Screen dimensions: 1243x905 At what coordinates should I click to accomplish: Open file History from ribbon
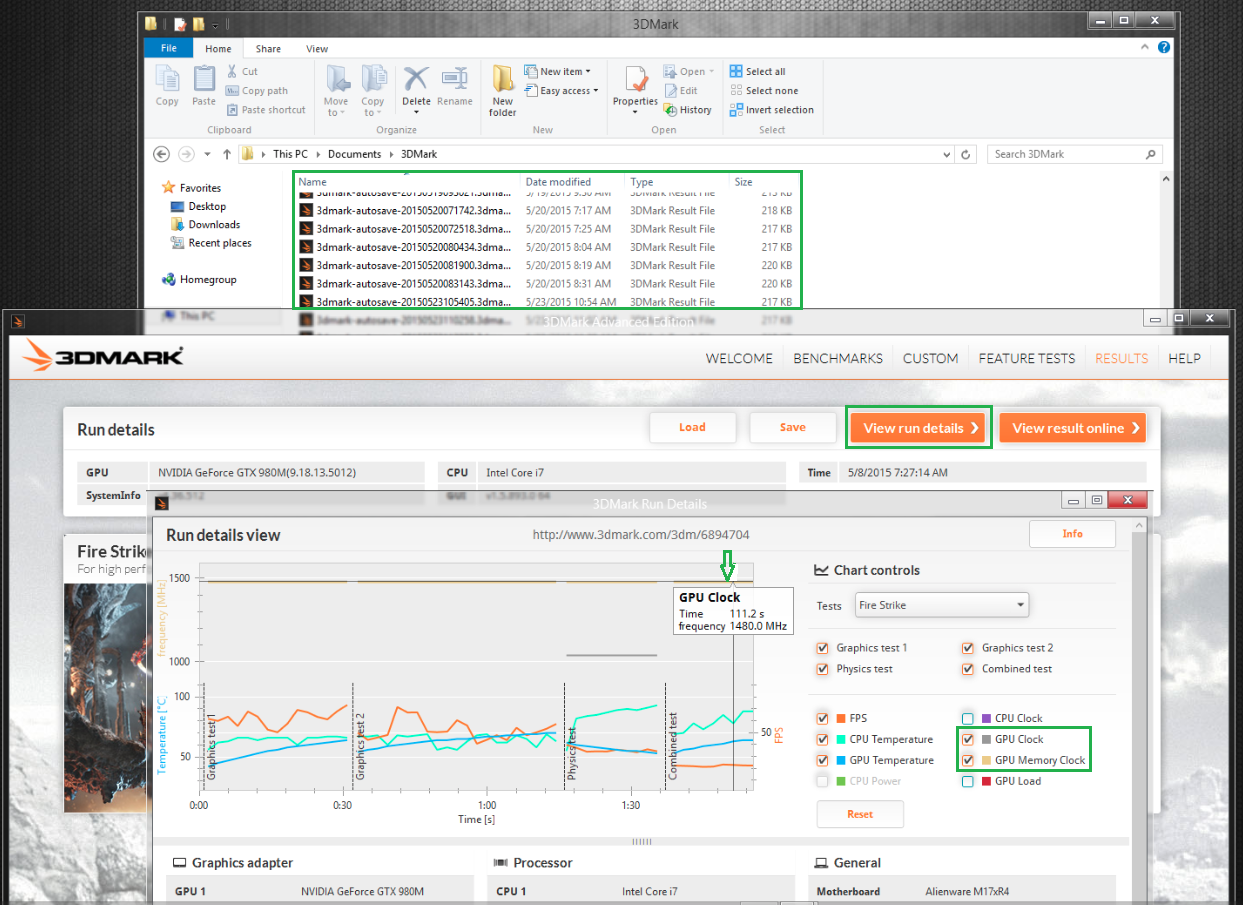click(x=687, y=110)
